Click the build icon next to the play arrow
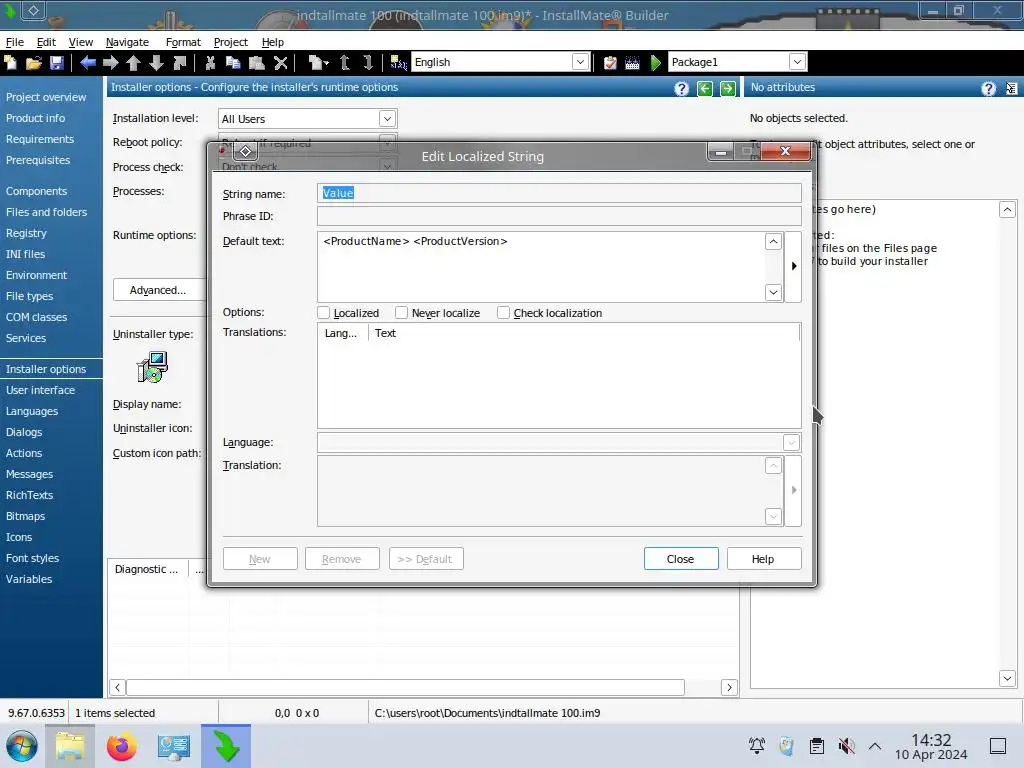This screenshot has width=1024, height=768. [632, 63]
